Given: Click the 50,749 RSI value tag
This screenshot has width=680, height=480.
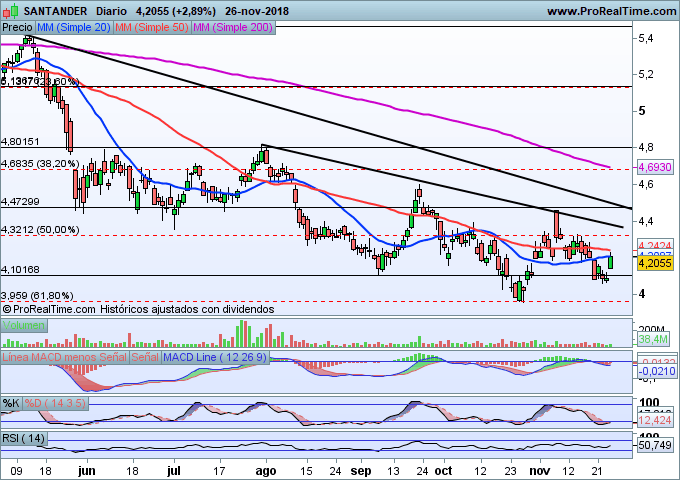Looking at the screenshot, I should (x=655, y=445).
